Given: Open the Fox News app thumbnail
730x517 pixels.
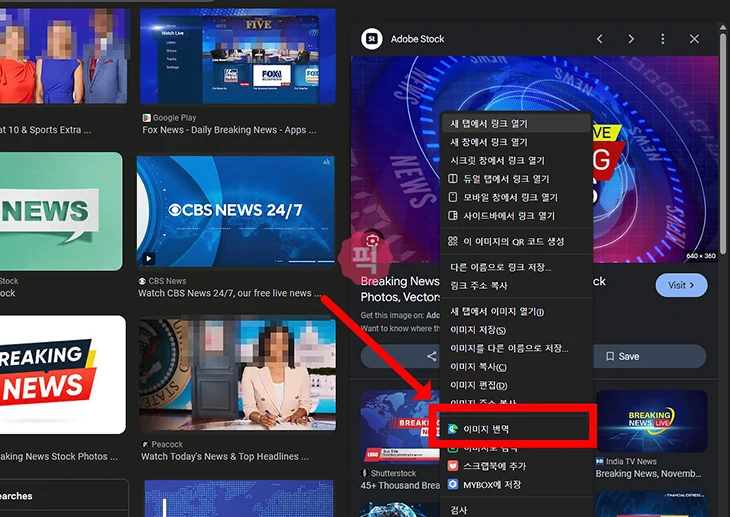Looking at the screenshot, I should pyautogui.click(x=238, y=56).
